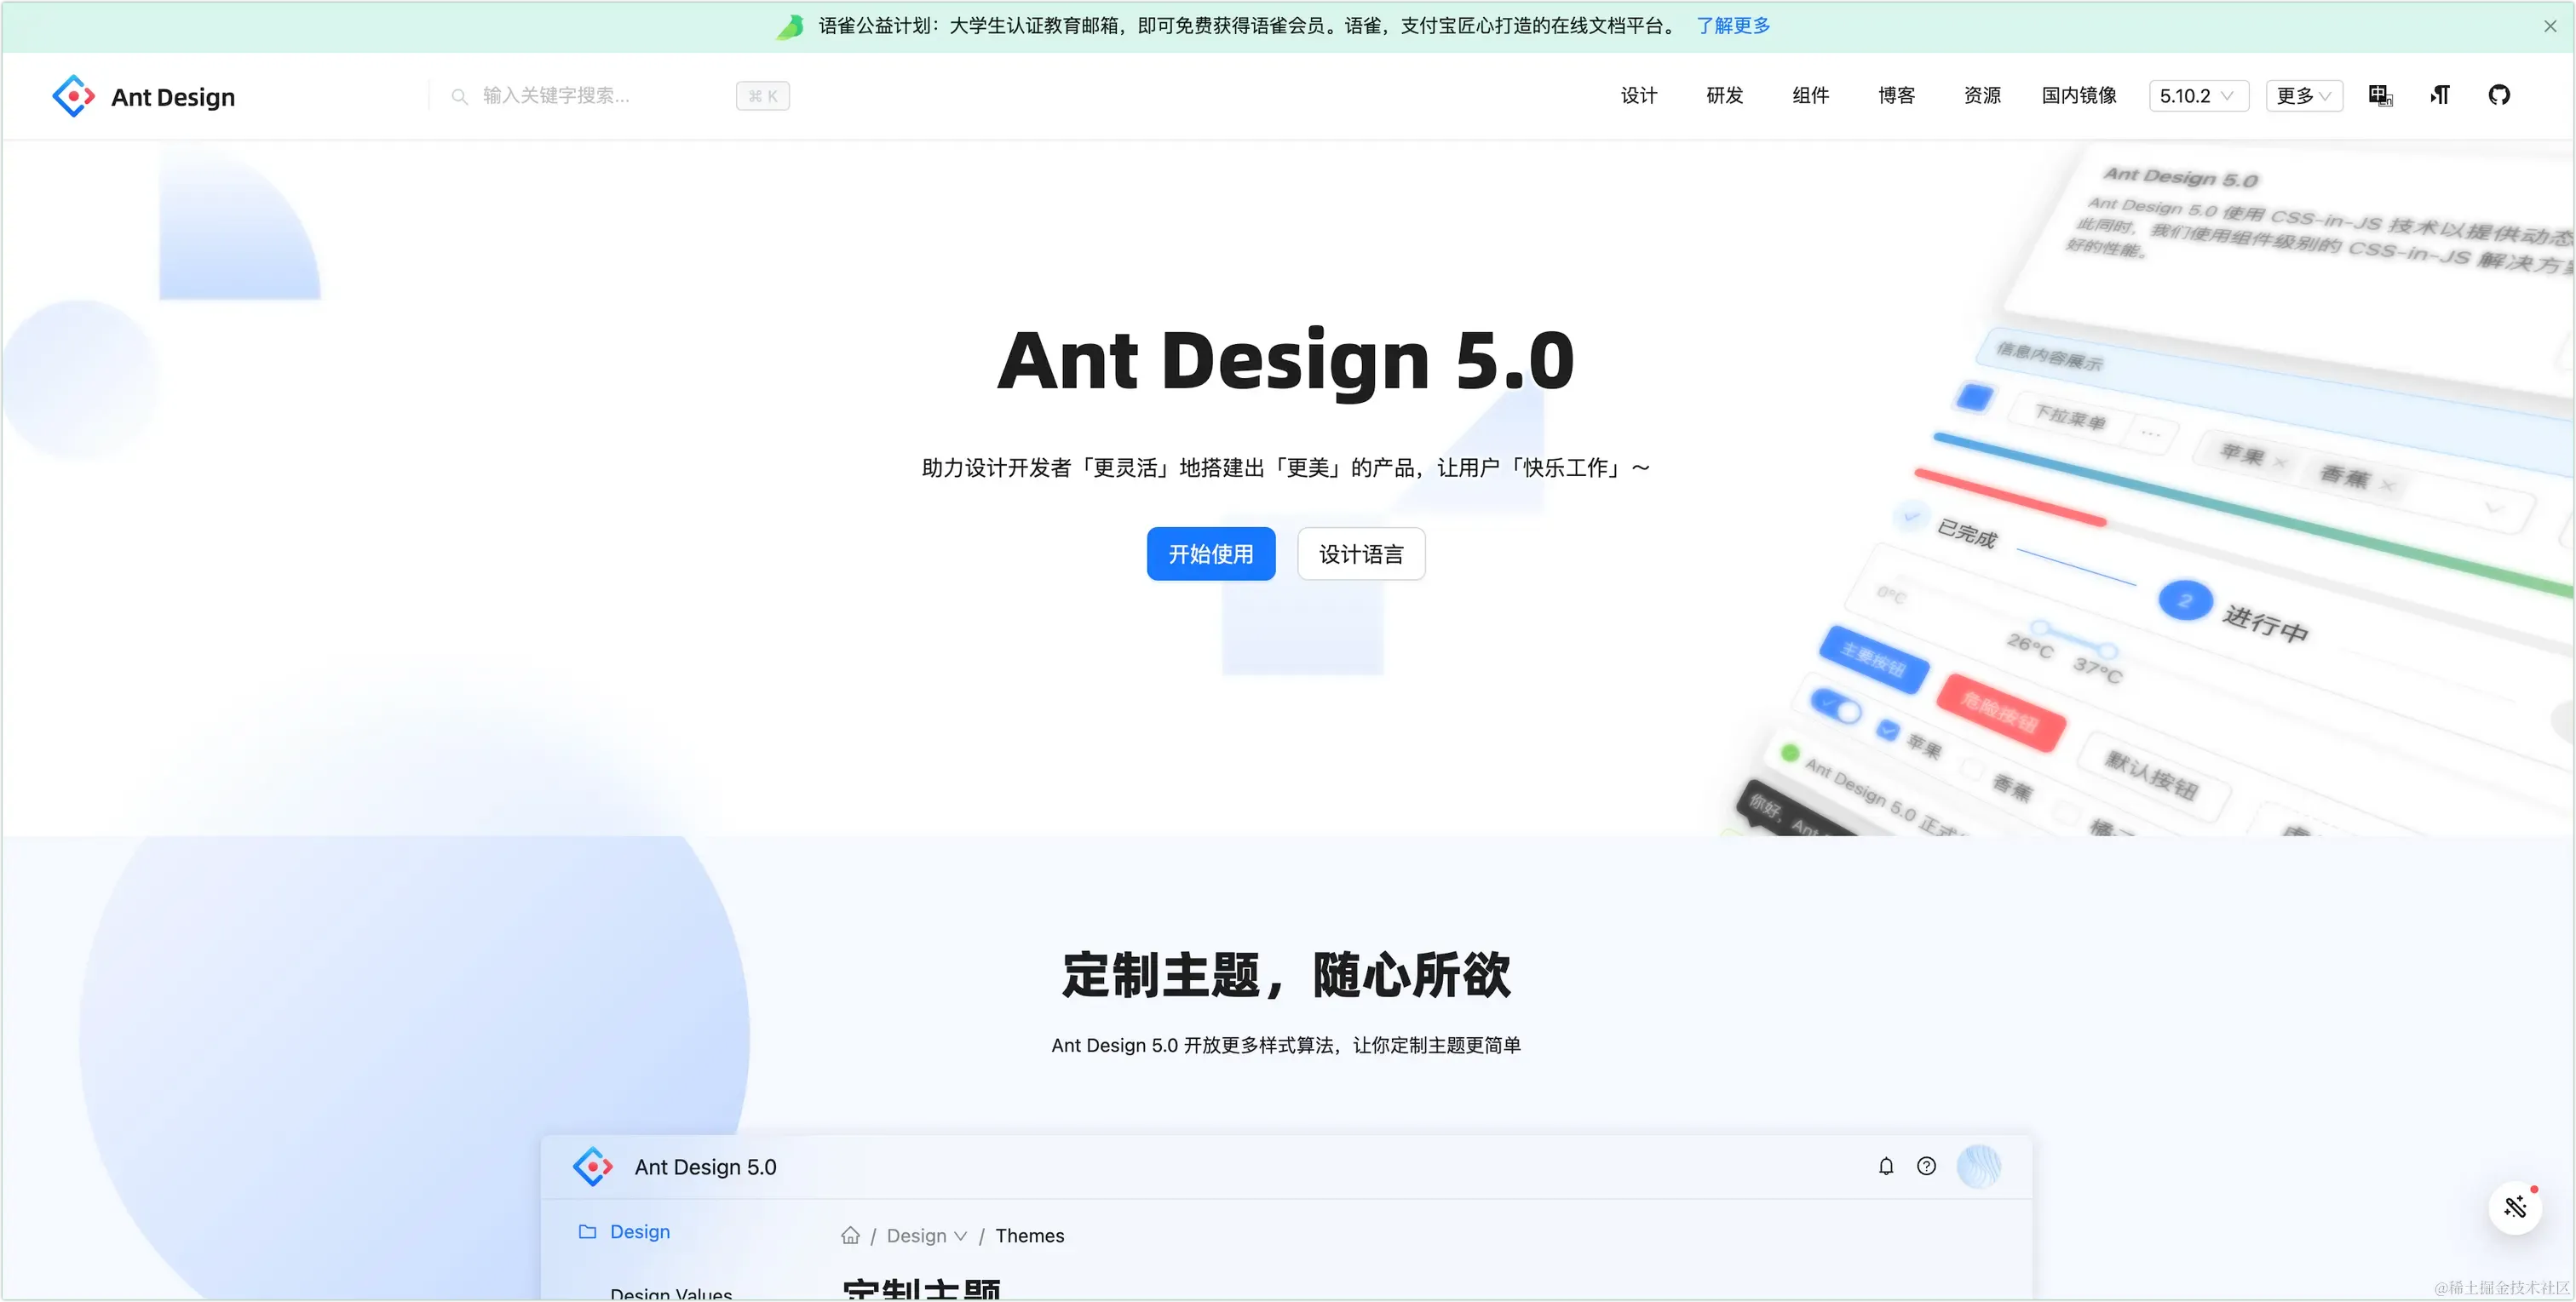
Task: Click the 开始使用 primary button
Action: pos(1211,554)
